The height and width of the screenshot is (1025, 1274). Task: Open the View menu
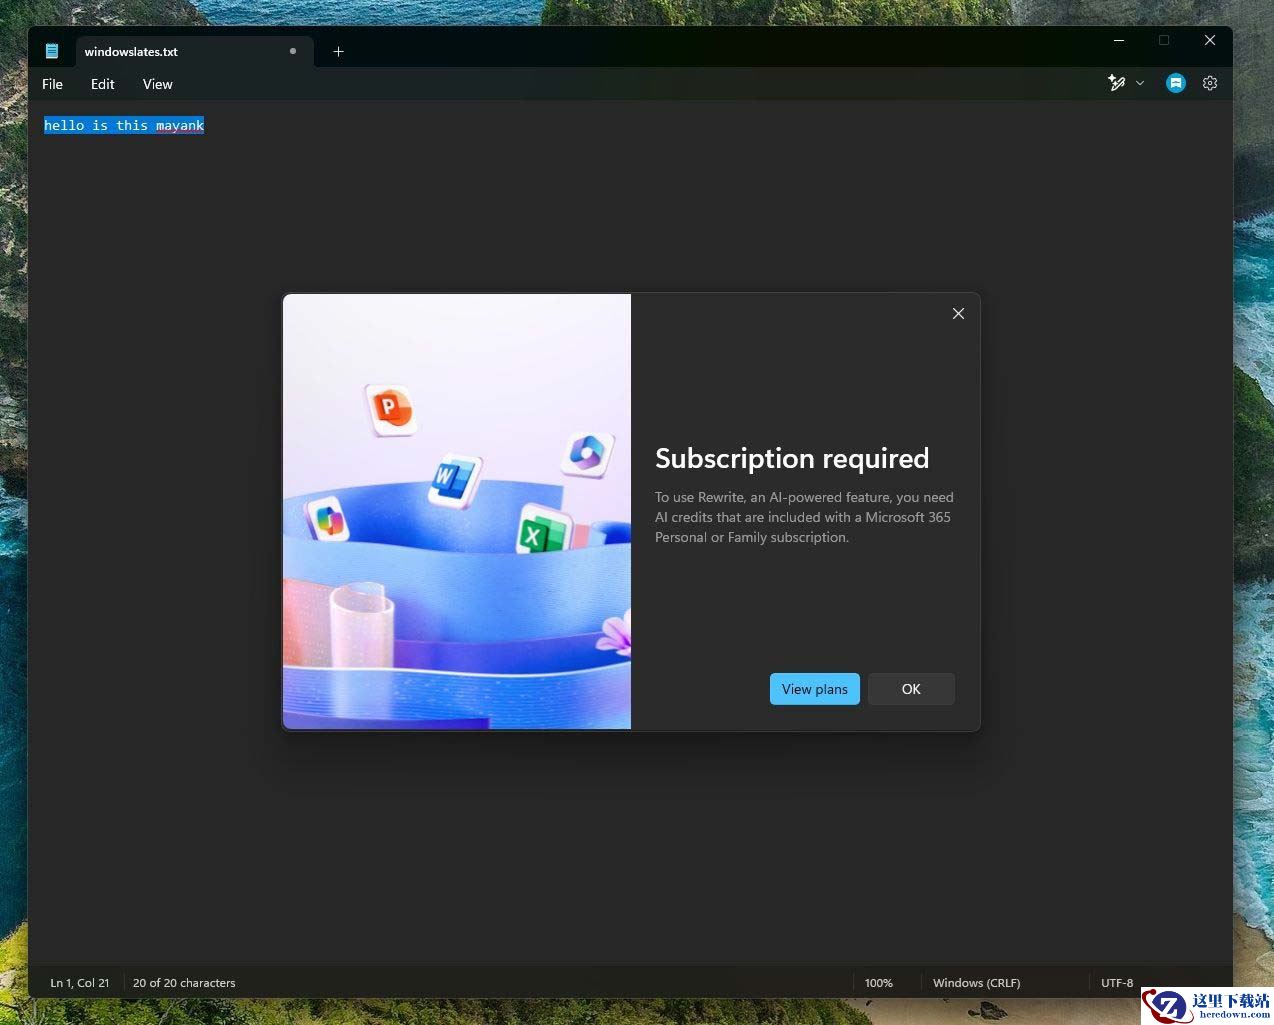158,84
